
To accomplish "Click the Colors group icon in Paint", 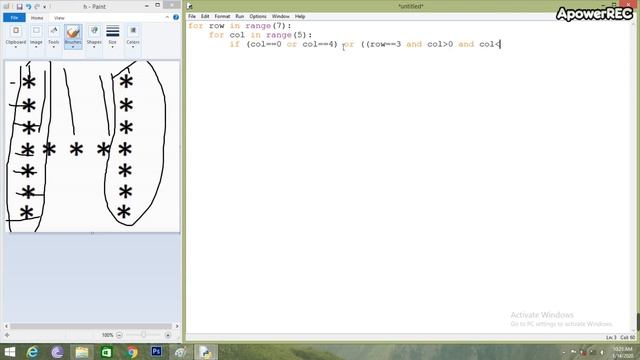I will point(133,31).
